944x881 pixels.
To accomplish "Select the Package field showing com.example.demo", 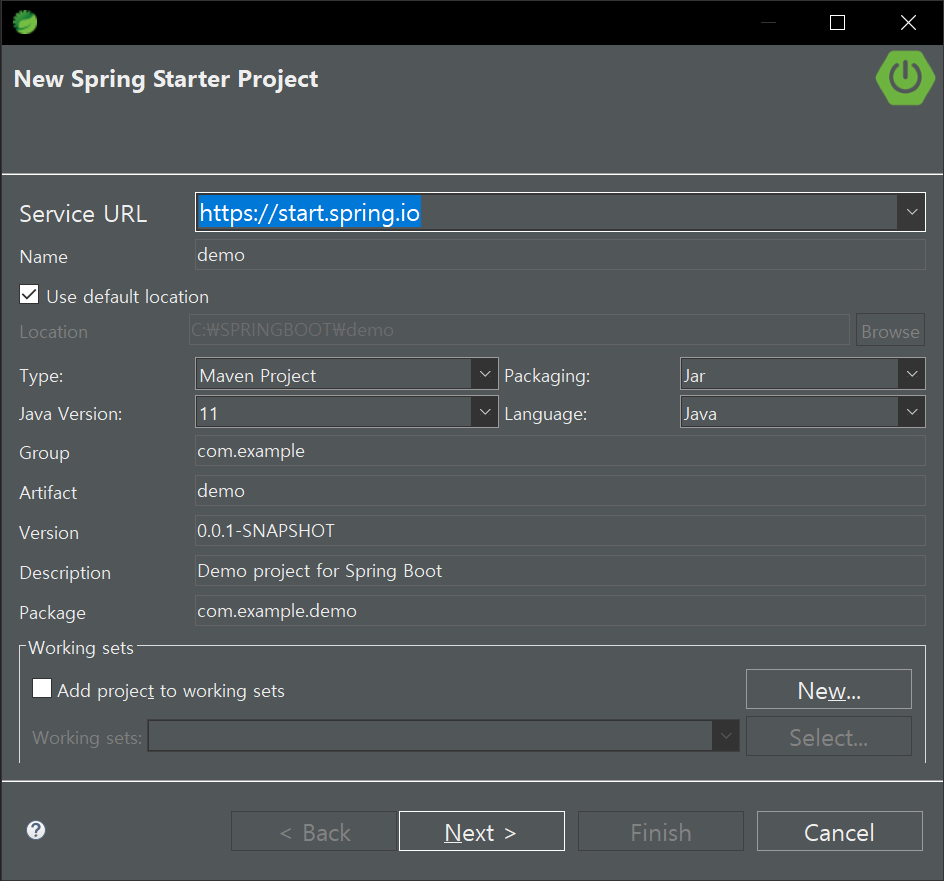I will 560,610.
